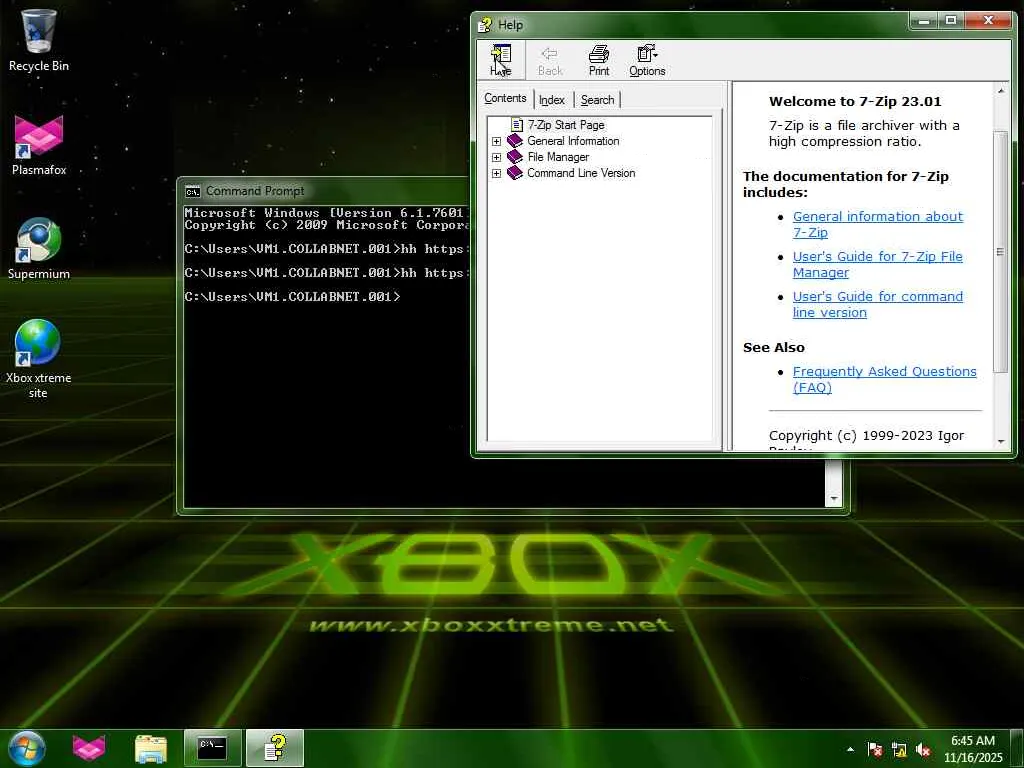Switch to the Search tab
This screenshot has height=768, width=1024.
coord(598,100)
